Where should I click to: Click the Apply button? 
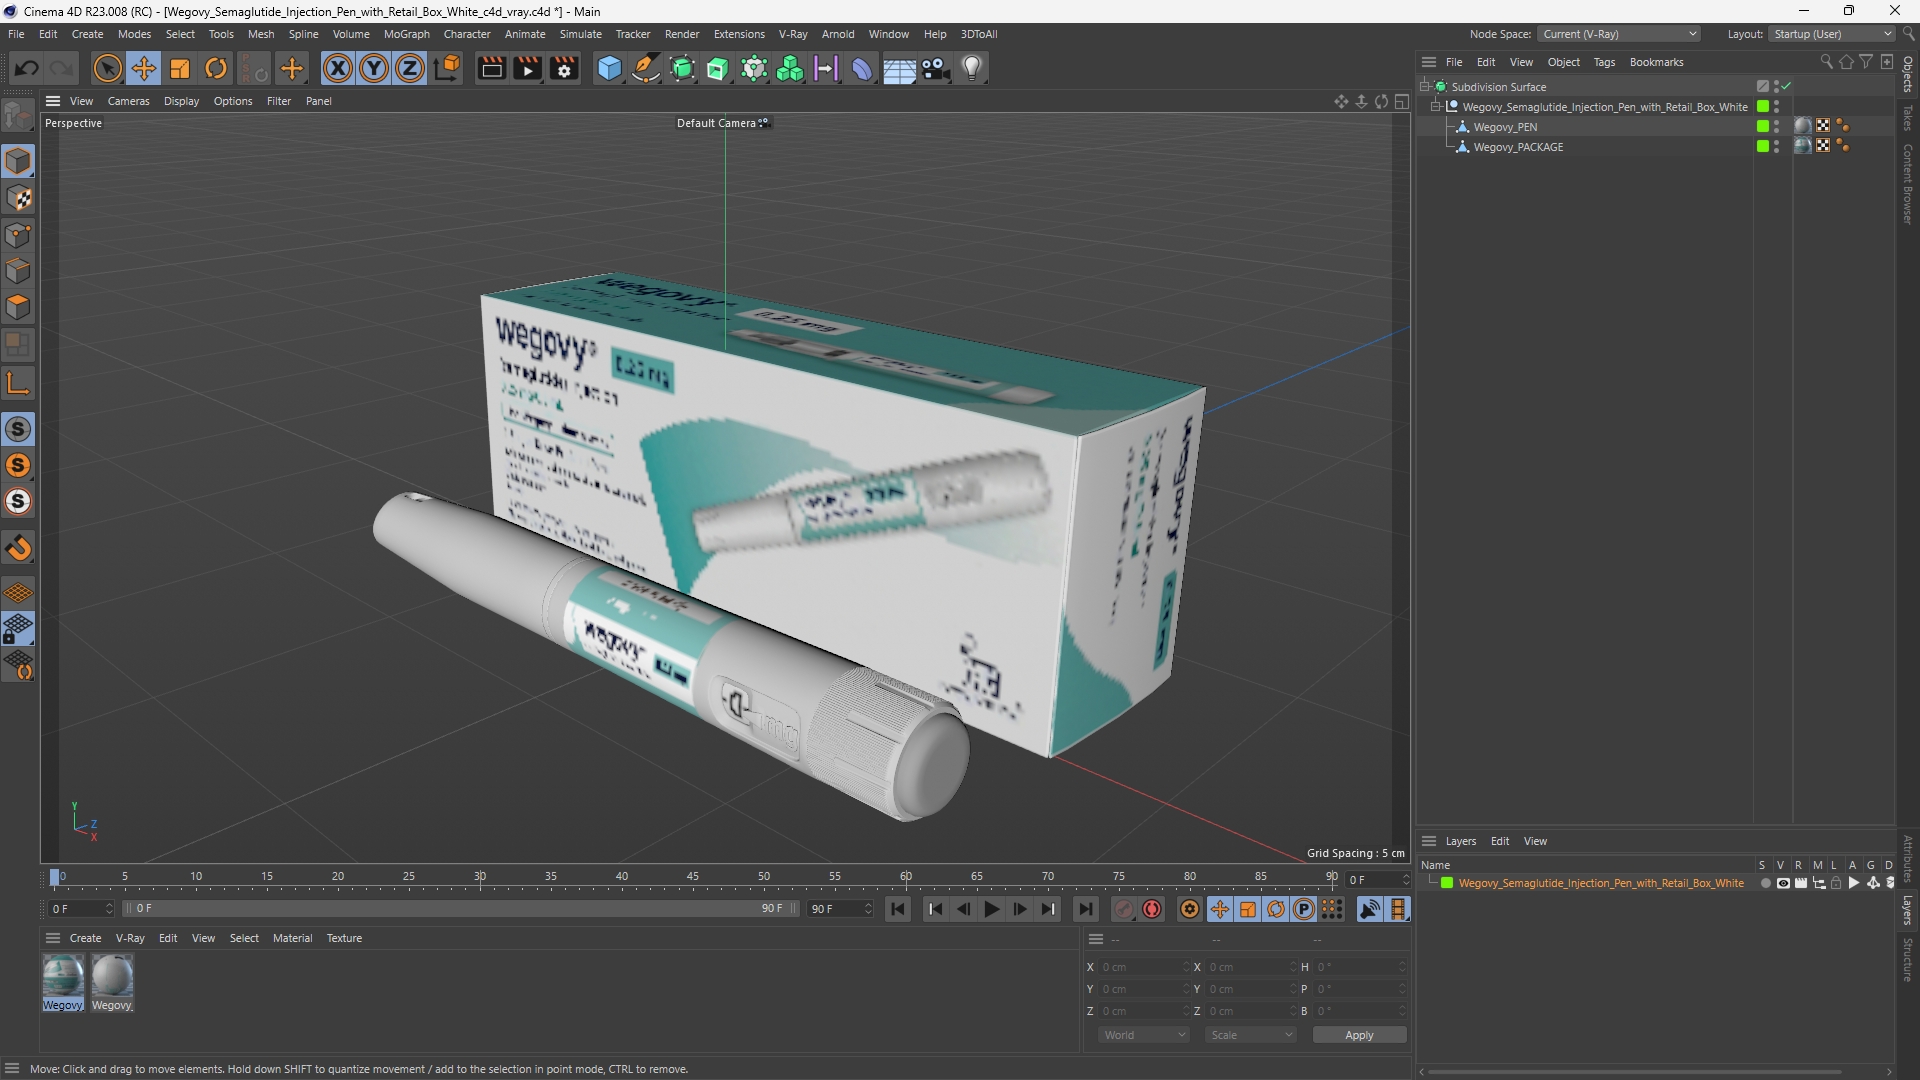[1359, 1035]
